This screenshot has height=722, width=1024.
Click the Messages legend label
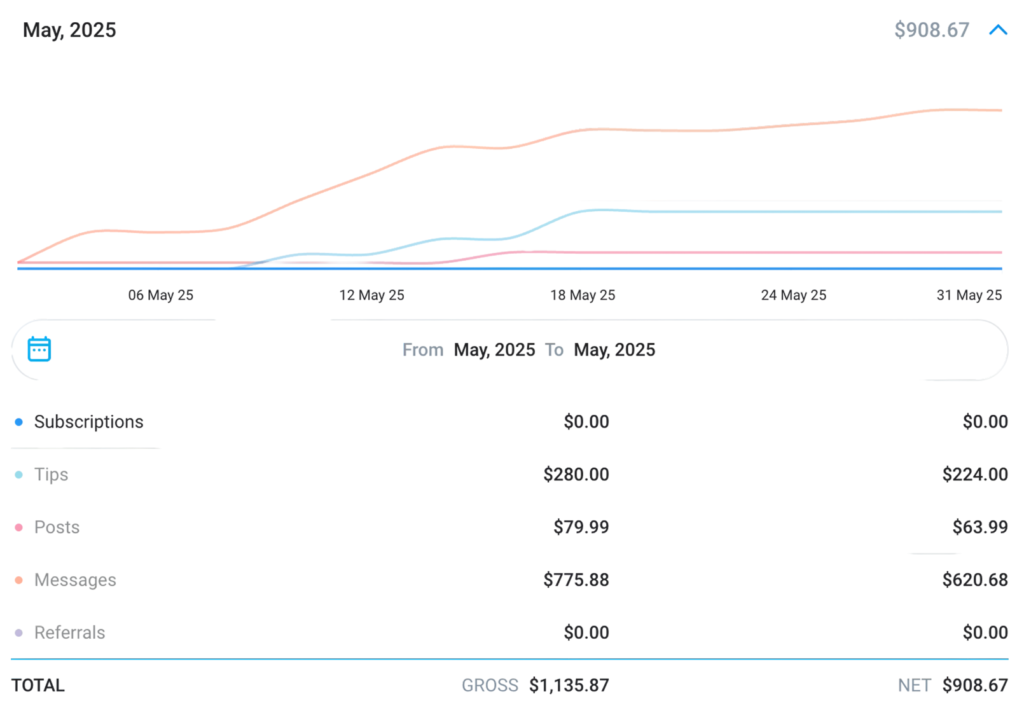click(75, 581)
